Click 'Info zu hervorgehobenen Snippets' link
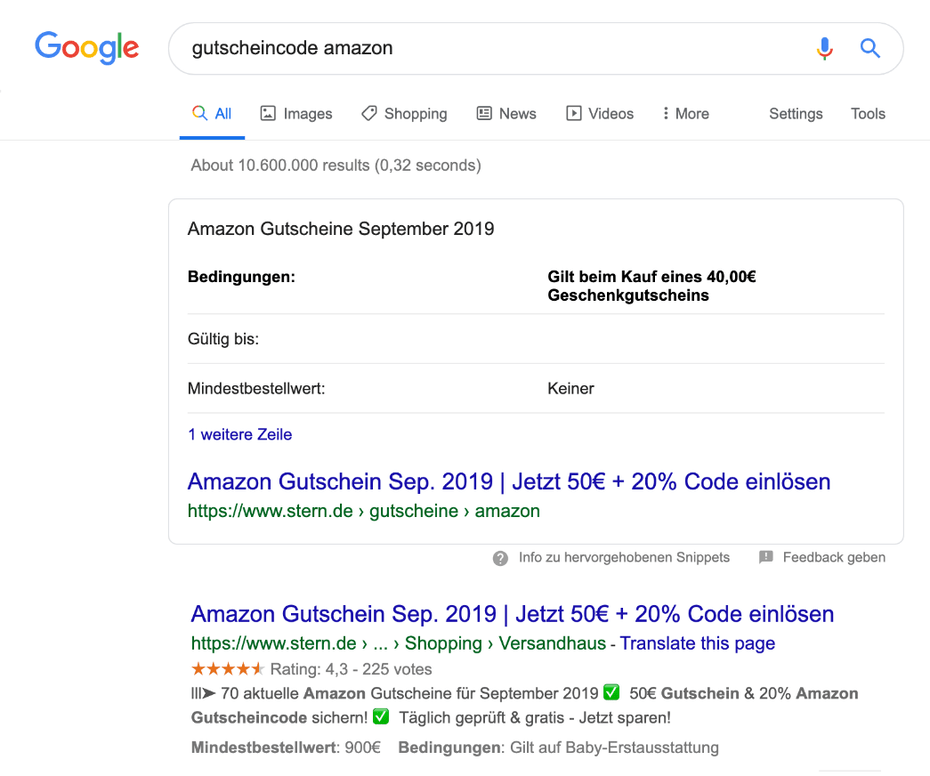Screen dimensions: 930x776 point(624,557)
